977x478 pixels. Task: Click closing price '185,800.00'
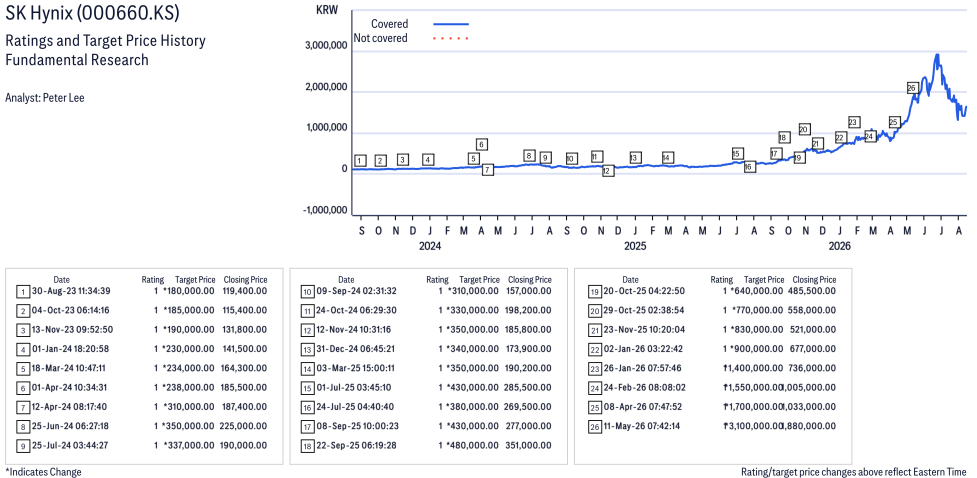click(528, 330)
